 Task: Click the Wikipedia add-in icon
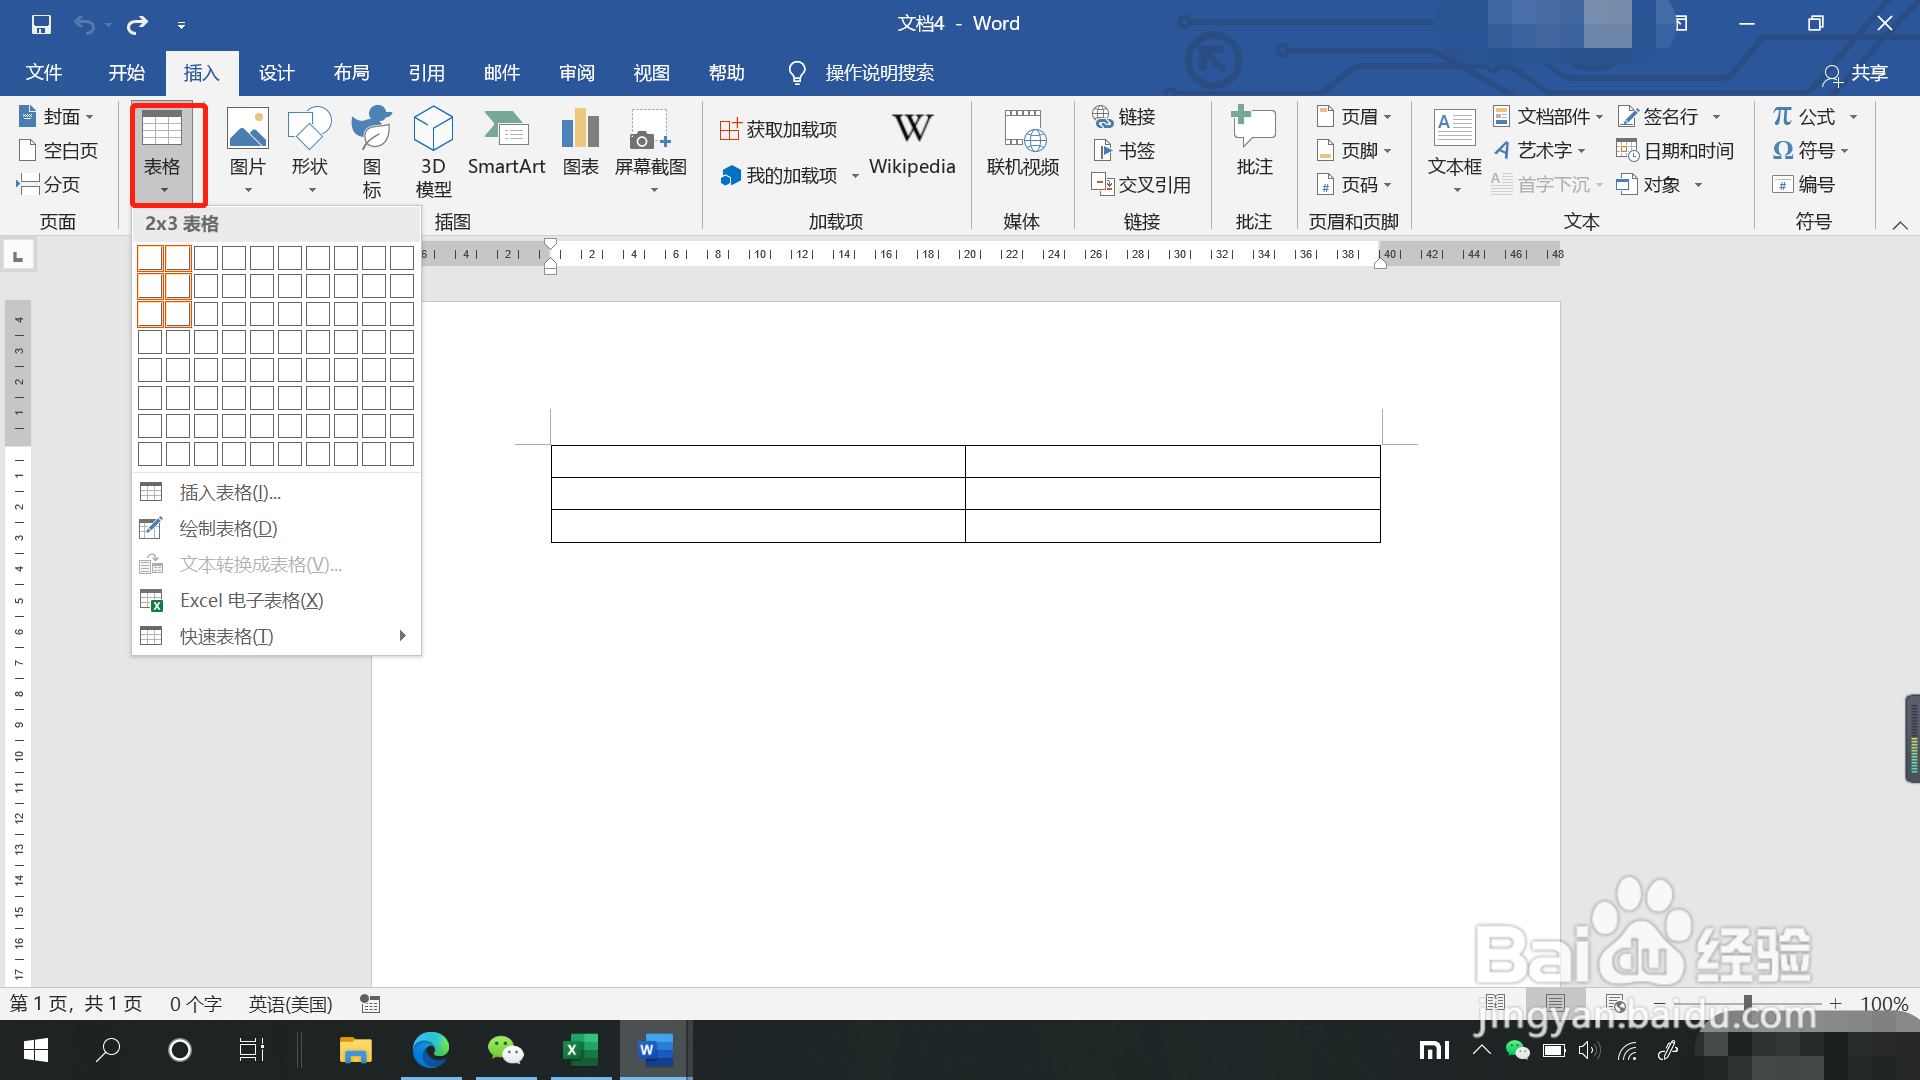[912, 143]
